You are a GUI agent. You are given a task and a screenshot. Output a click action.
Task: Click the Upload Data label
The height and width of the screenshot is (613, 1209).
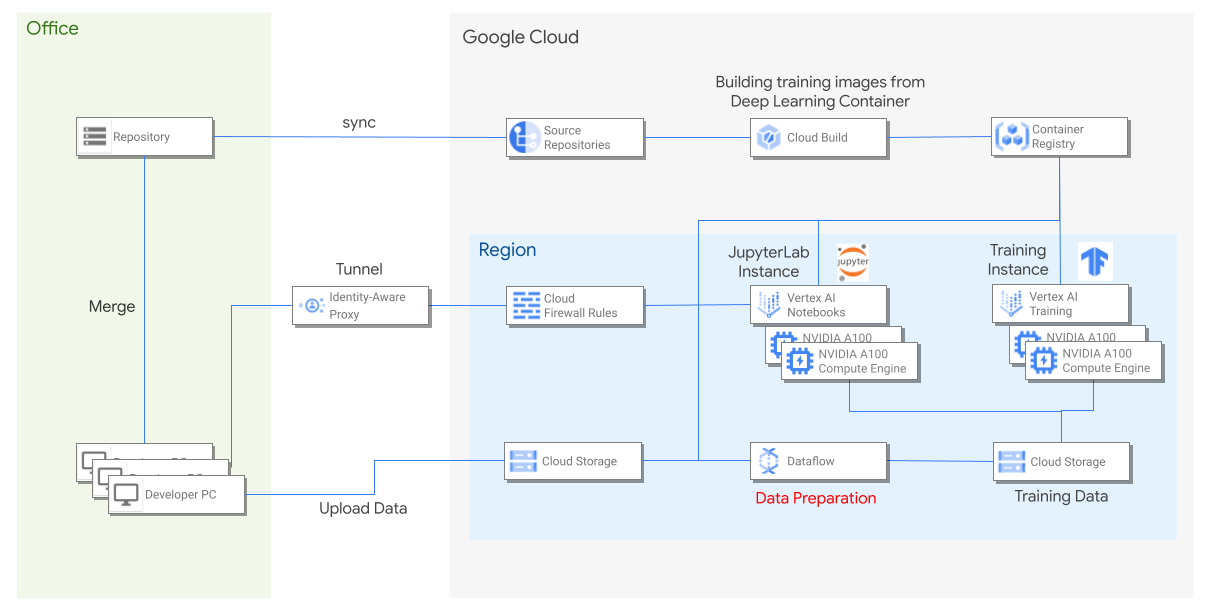tap(363, 508)
